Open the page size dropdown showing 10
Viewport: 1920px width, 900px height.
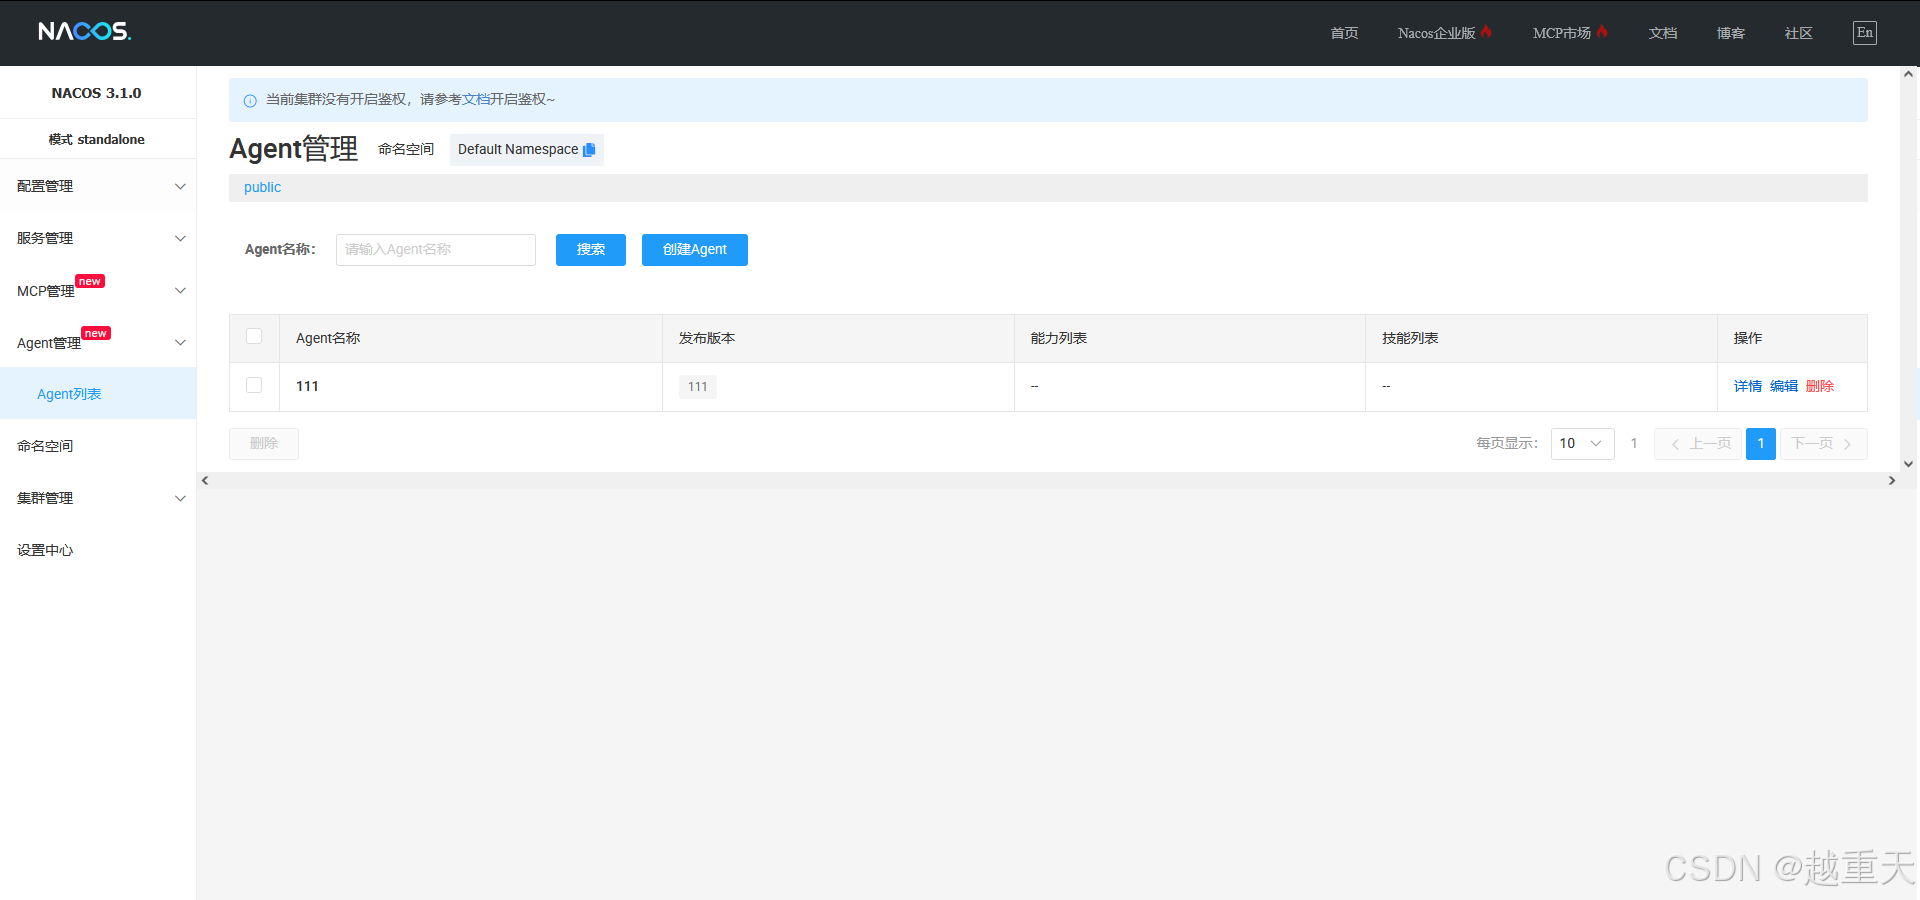click(1581, 443)
